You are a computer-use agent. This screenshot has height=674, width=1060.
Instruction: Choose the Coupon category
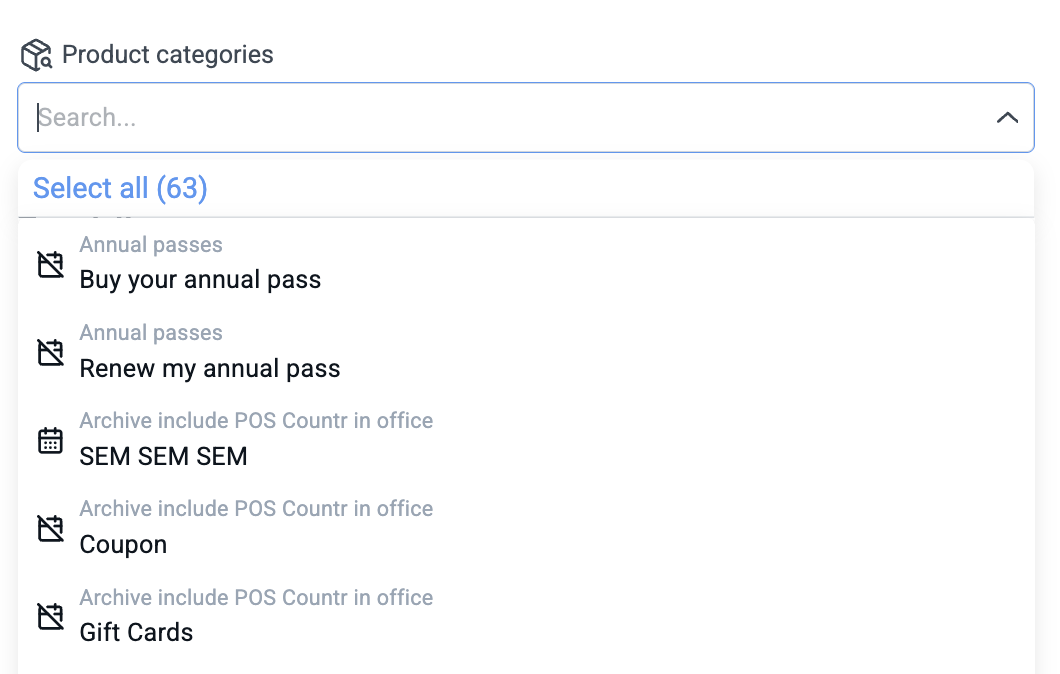pos(526,528)
